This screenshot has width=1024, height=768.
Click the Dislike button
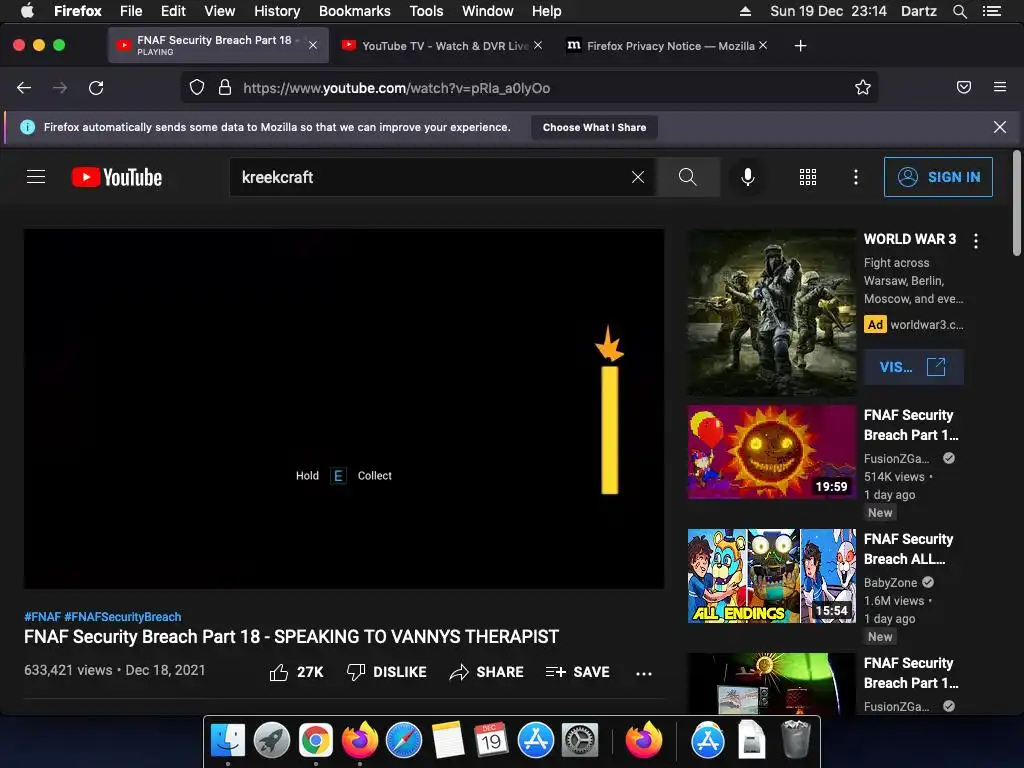(x=387, y=672)
